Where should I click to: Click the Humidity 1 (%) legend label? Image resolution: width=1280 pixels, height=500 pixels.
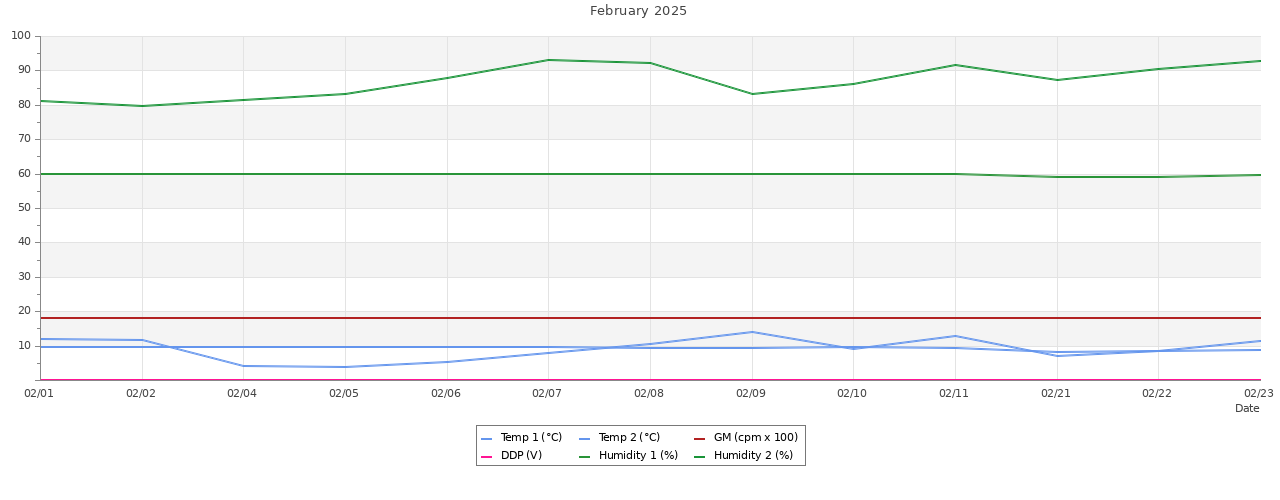pos(638,456)
